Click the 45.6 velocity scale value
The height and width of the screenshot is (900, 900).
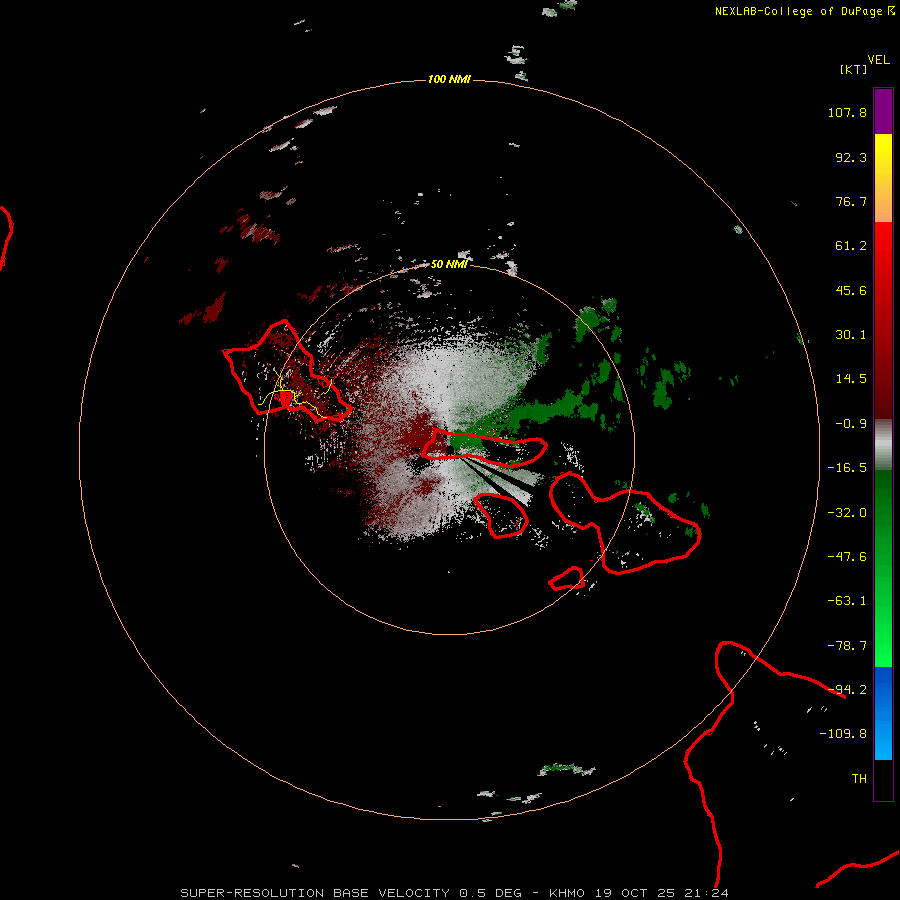pyautogui.click(x=851, y=290)
